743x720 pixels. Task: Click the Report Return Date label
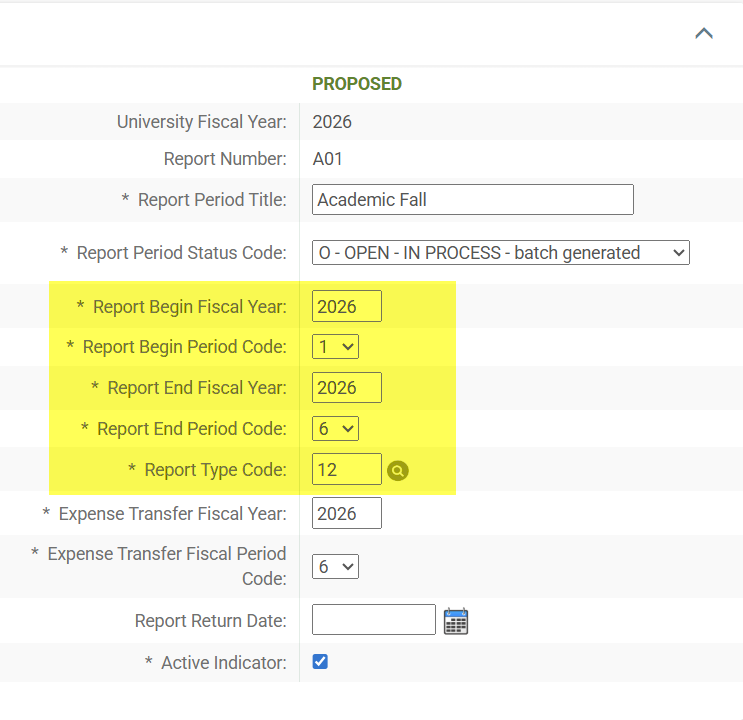(x=210, y=621)
